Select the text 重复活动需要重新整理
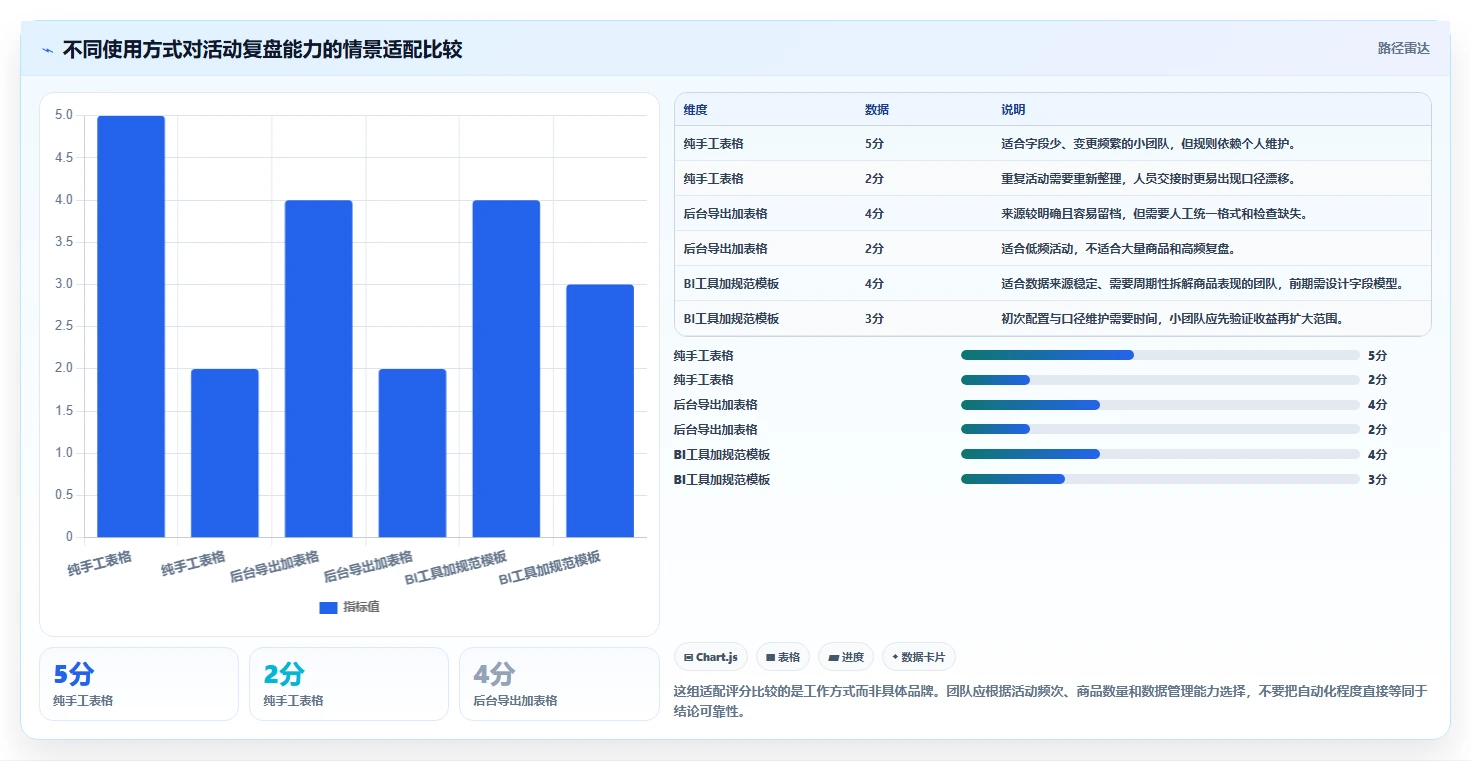Screen dimensions: 1471x761 click(x=1062, y=179)
